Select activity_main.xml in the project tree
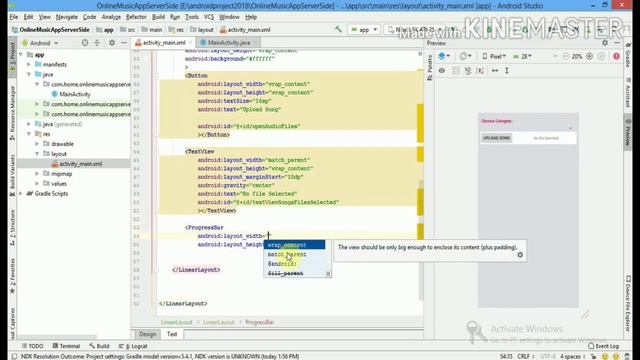This screenshot has height=360, width=640. coord(80,164)
